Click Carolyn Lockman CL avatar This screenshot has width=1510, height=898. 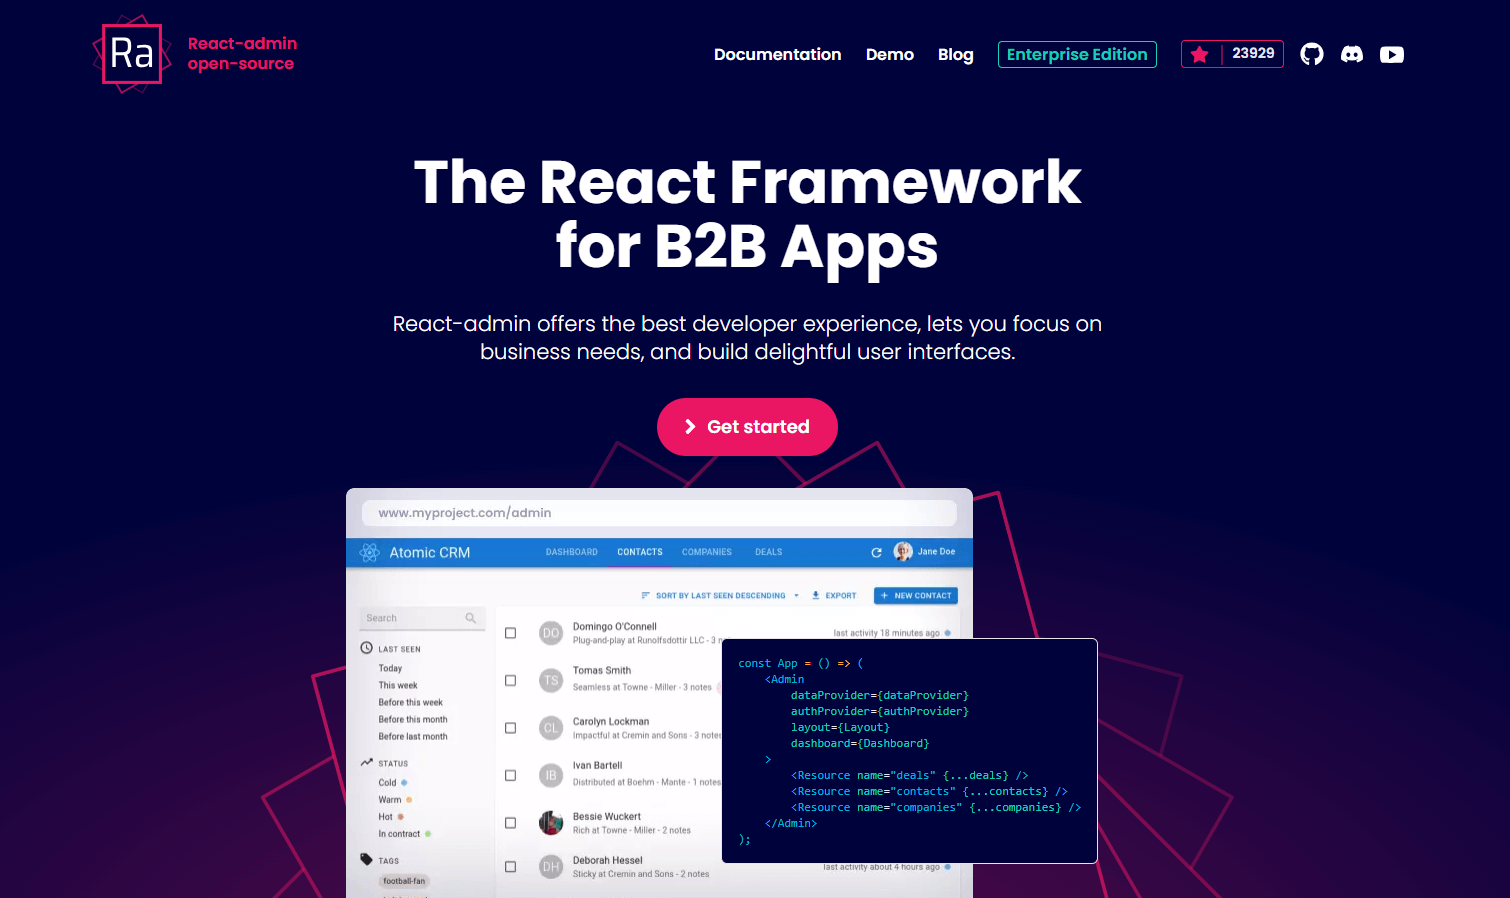click(x=551, y=728)
